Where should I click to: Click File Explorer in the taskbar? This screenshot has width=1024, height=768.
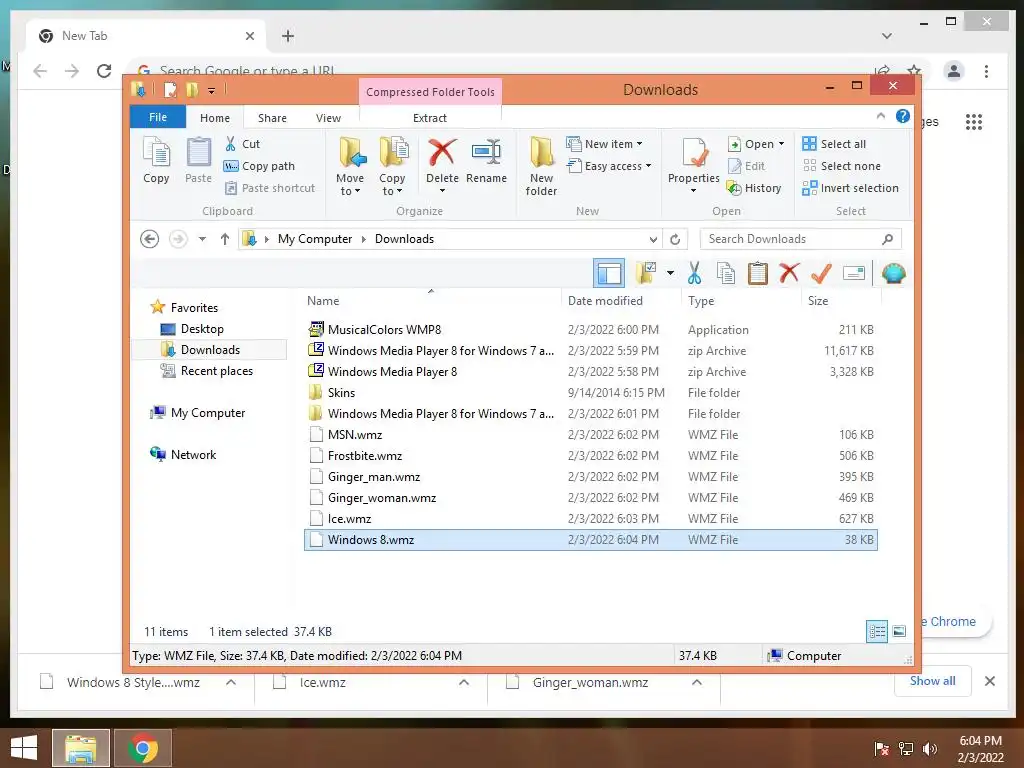[80, 748]
